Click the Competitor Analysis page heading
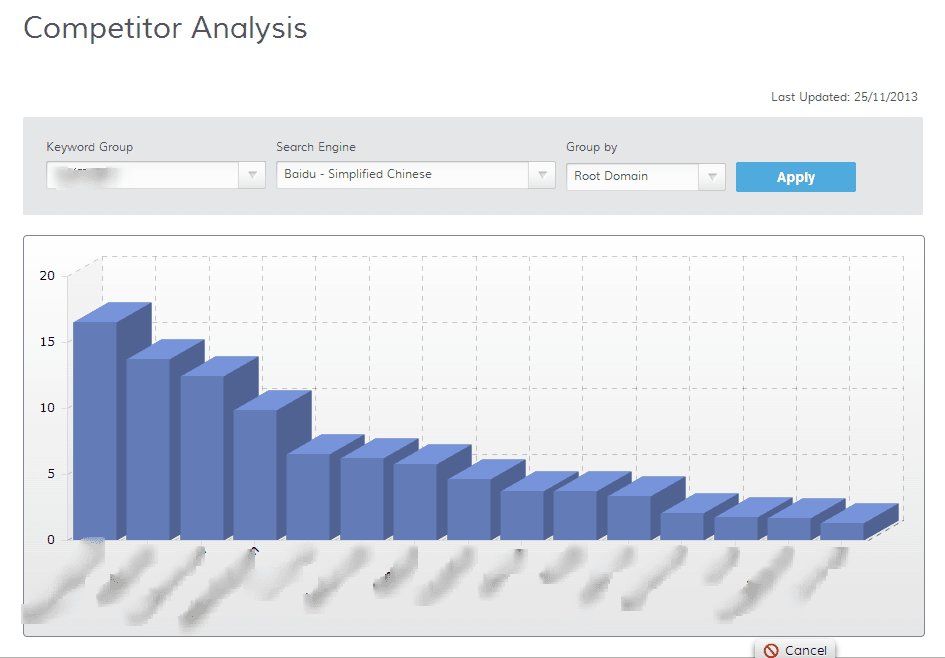 [164, 28]
